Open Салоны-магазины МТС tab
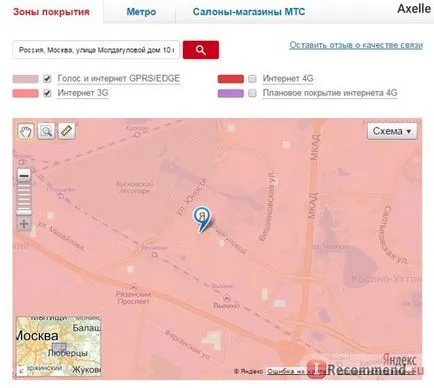This screenshot has width=434, height=388. click(249, 12)
